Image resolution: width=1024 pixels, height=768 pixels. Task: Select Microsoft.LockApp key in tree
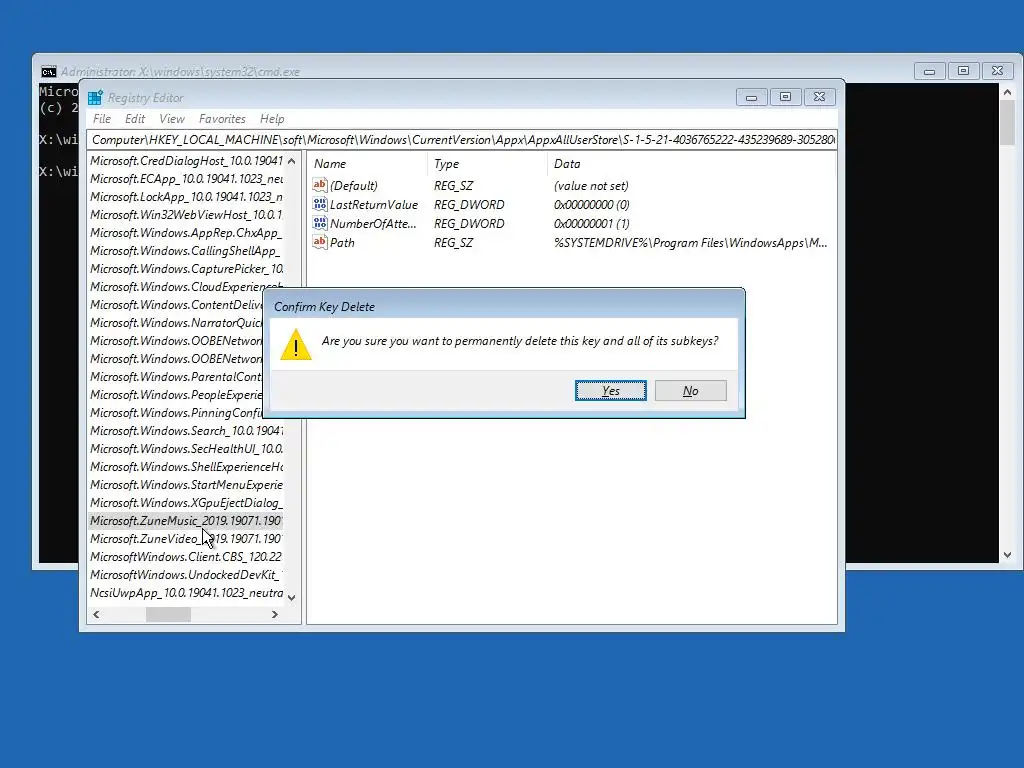pos(186,197)
